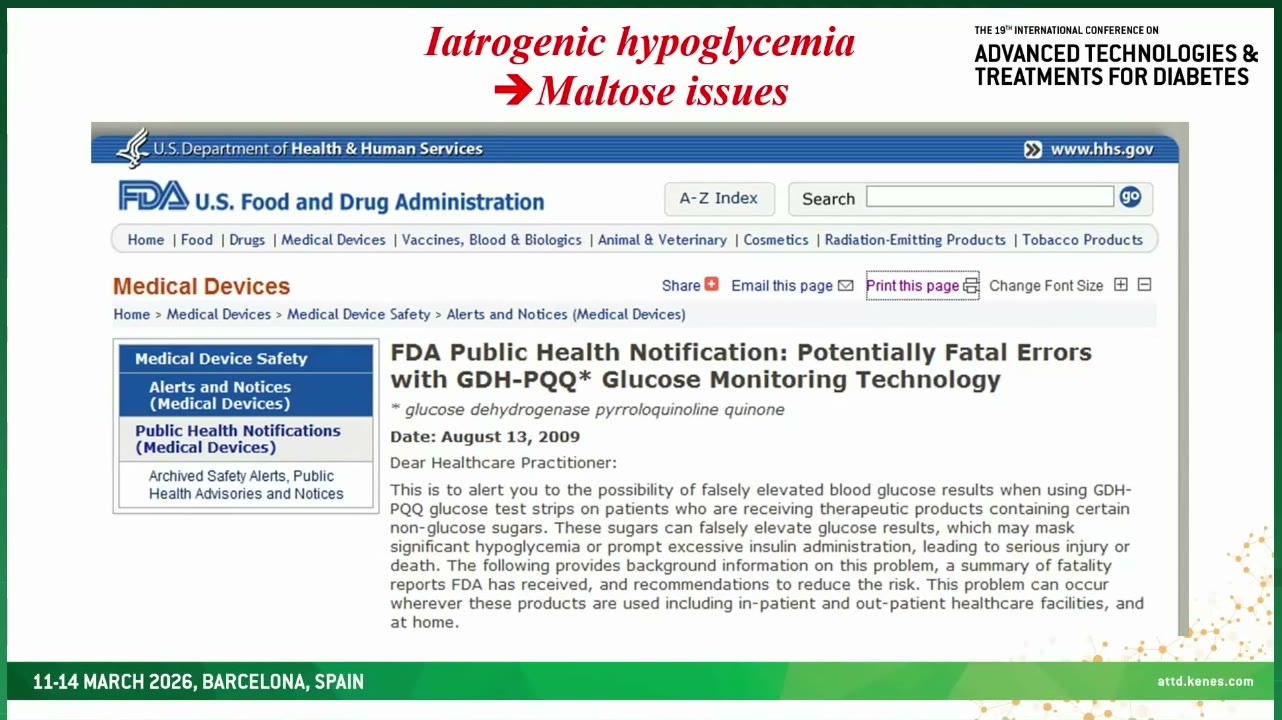Click Email this page link

[x=782, y=286]
